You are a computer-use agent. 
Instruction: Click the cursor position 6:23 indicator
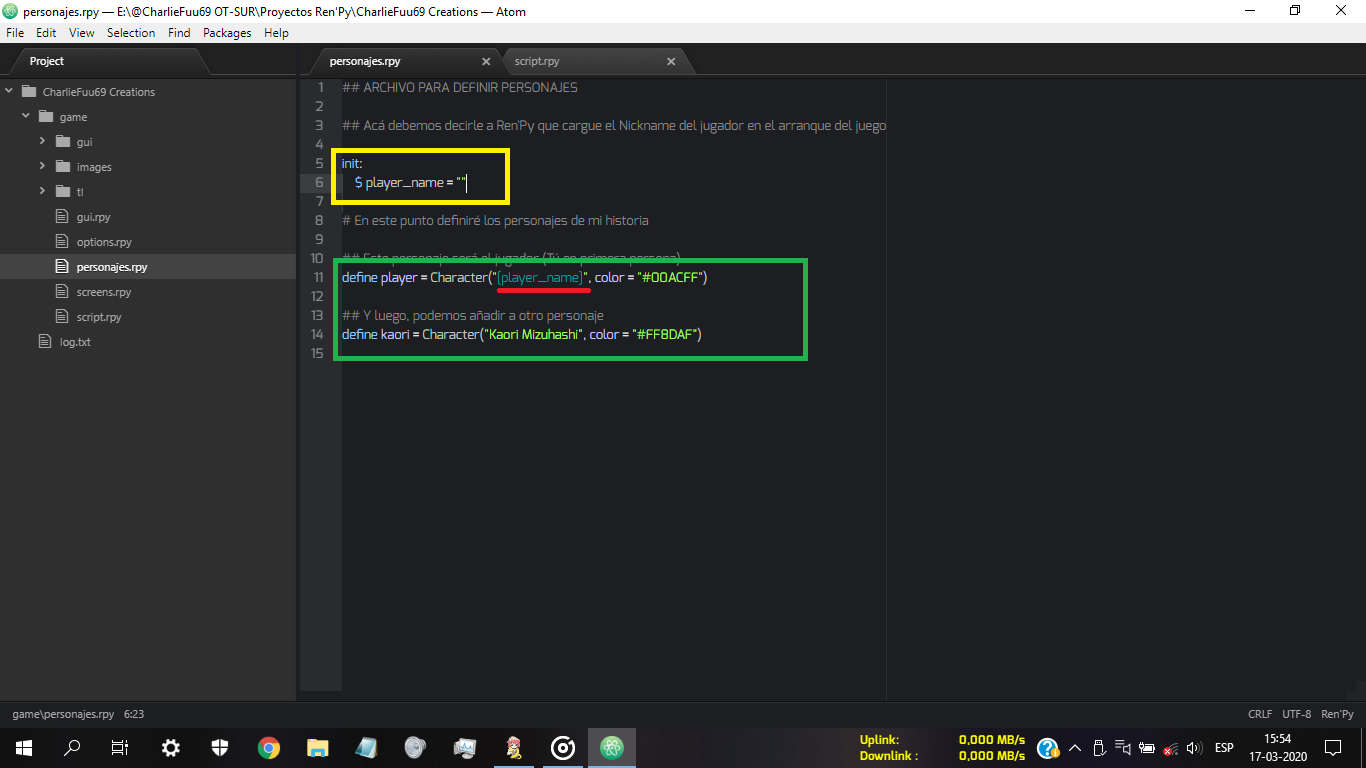[134, 714]
